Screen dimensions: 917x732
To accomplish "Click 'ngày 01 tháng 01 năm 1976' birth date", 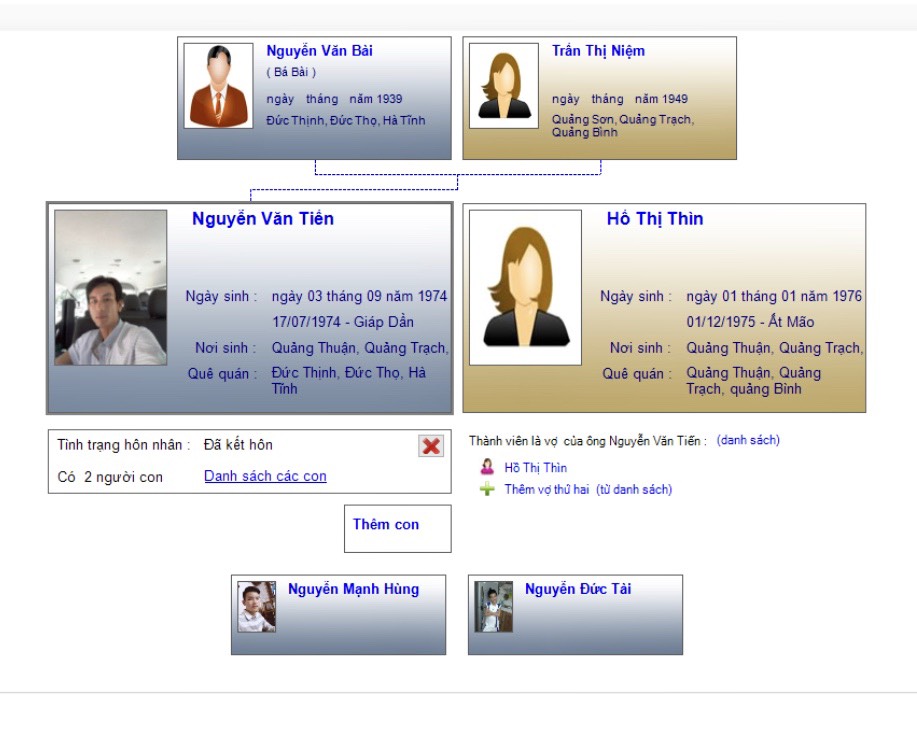I will 774,296.
